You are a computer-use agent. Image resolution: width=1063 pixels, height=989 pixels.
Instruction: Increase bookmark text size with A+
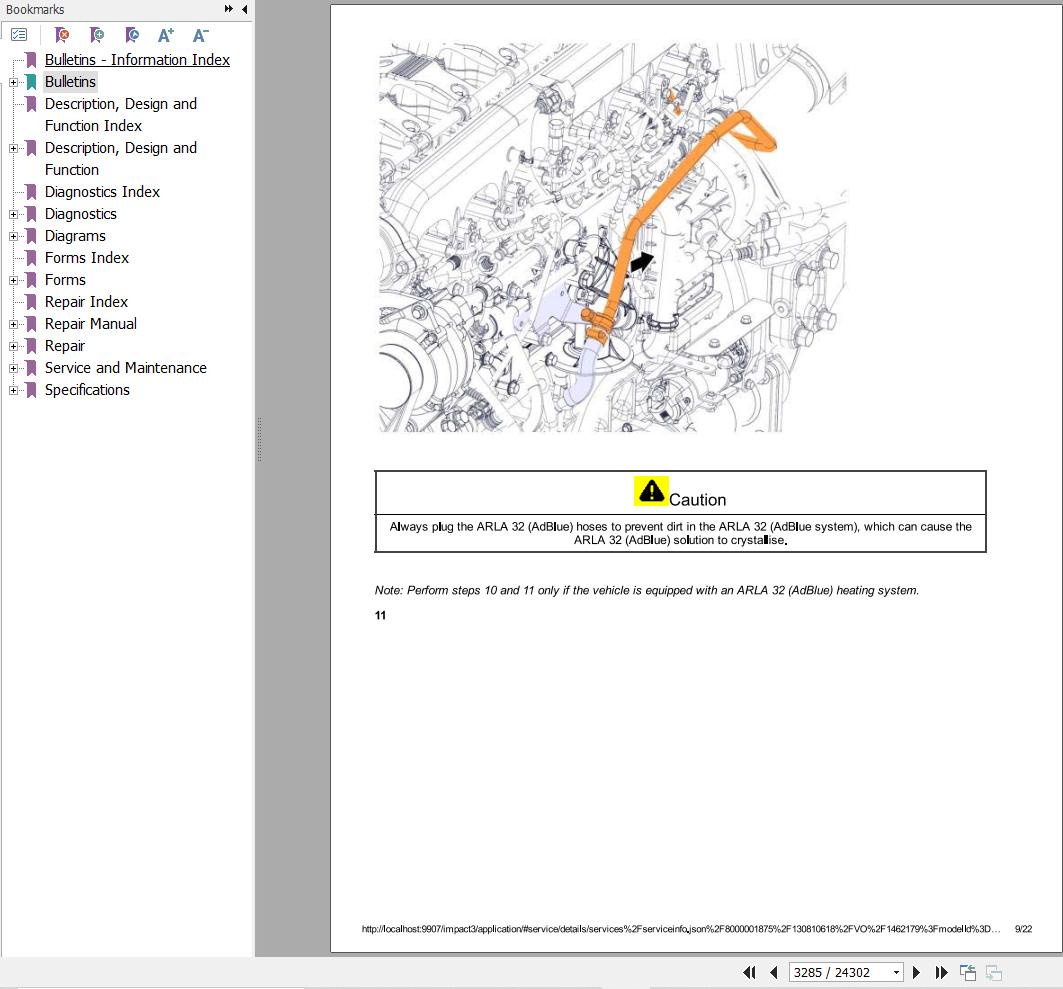166,35
